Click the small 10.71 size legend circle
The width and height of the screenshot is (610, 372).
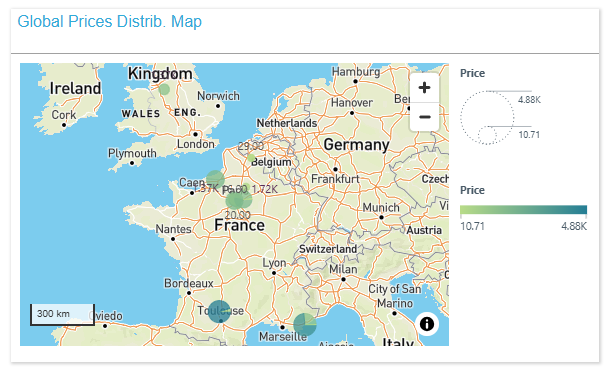click(x=487, y=135)
